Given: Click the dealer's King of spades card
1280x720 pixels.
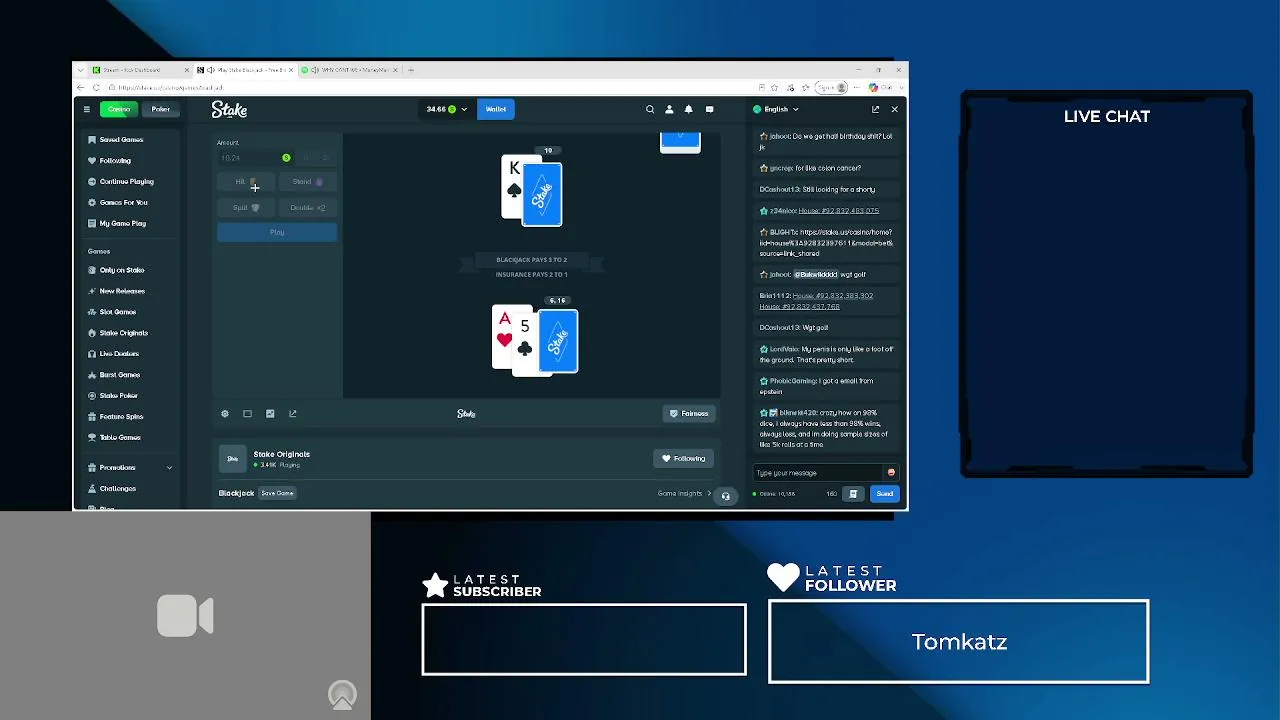Looking at the screenshot, I should pos(514,188).
